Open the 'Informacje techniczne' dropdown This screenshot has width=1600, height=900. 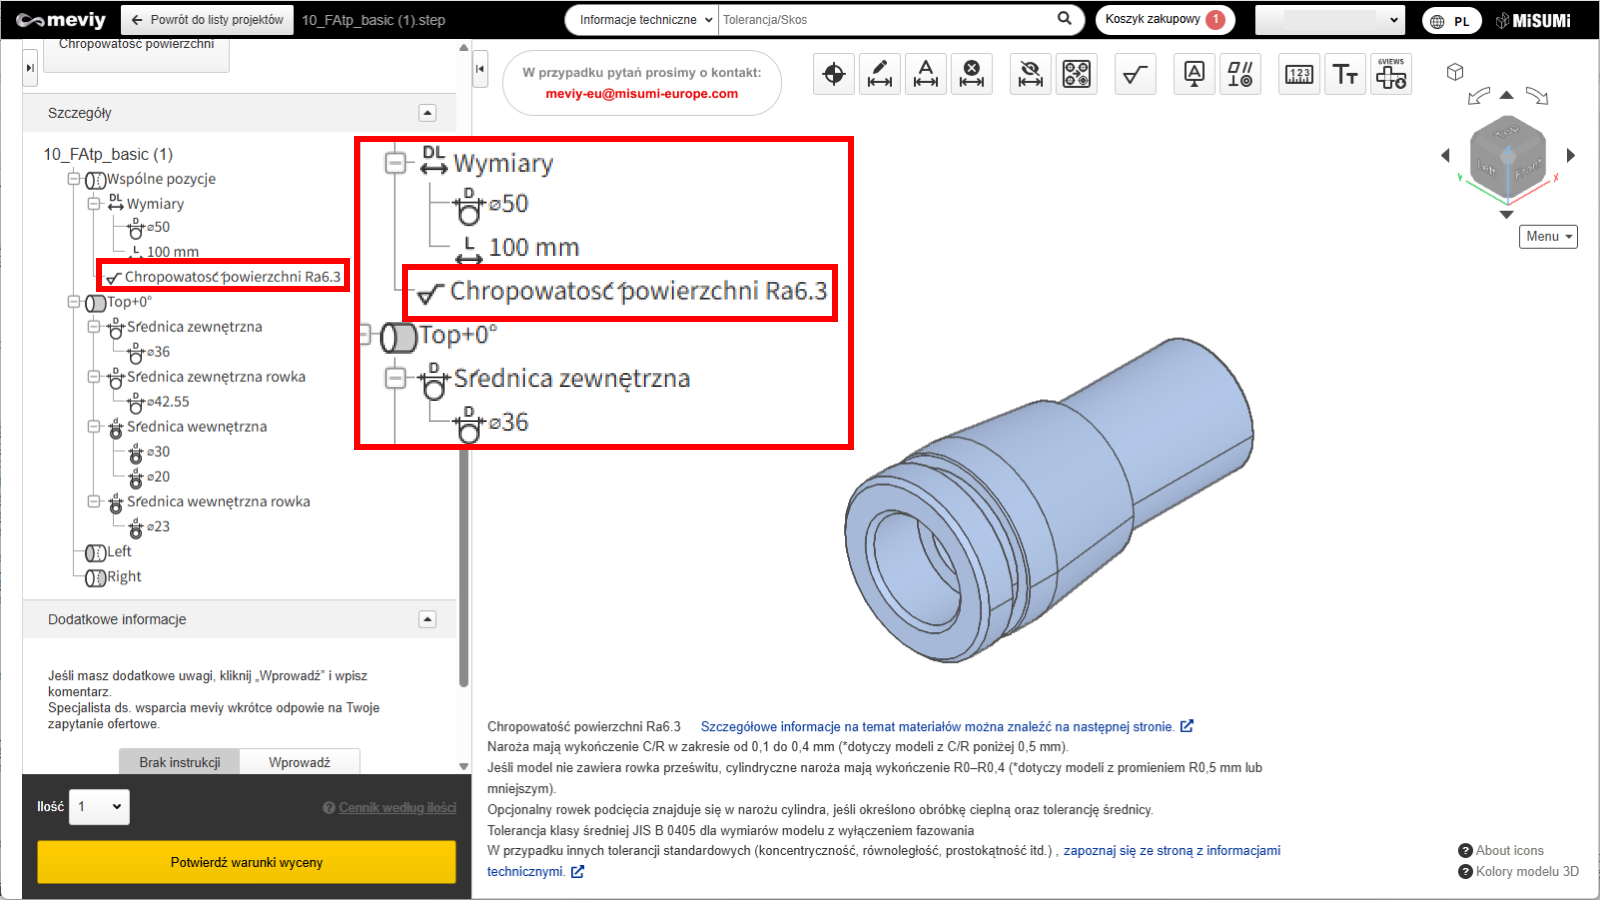(645, 20)
